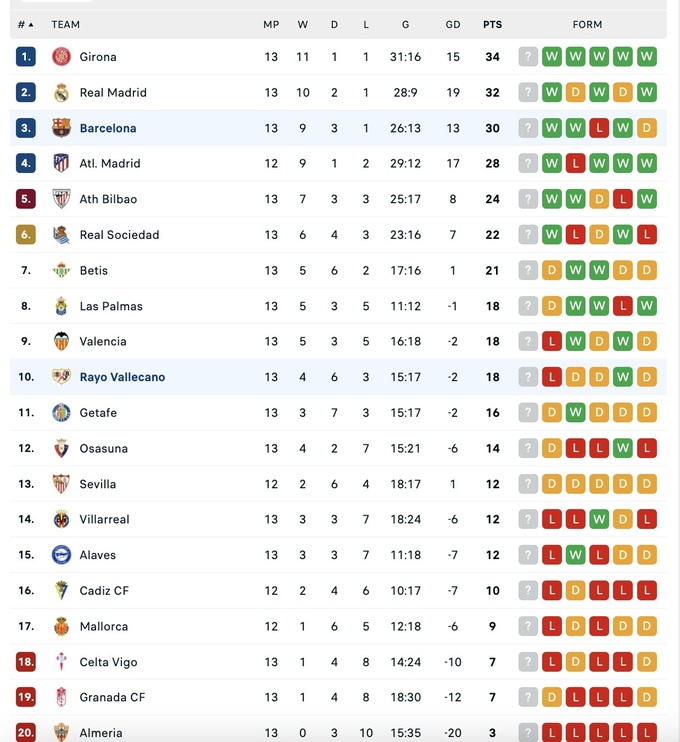Click the Betis club crest icon

pos(61,271)
